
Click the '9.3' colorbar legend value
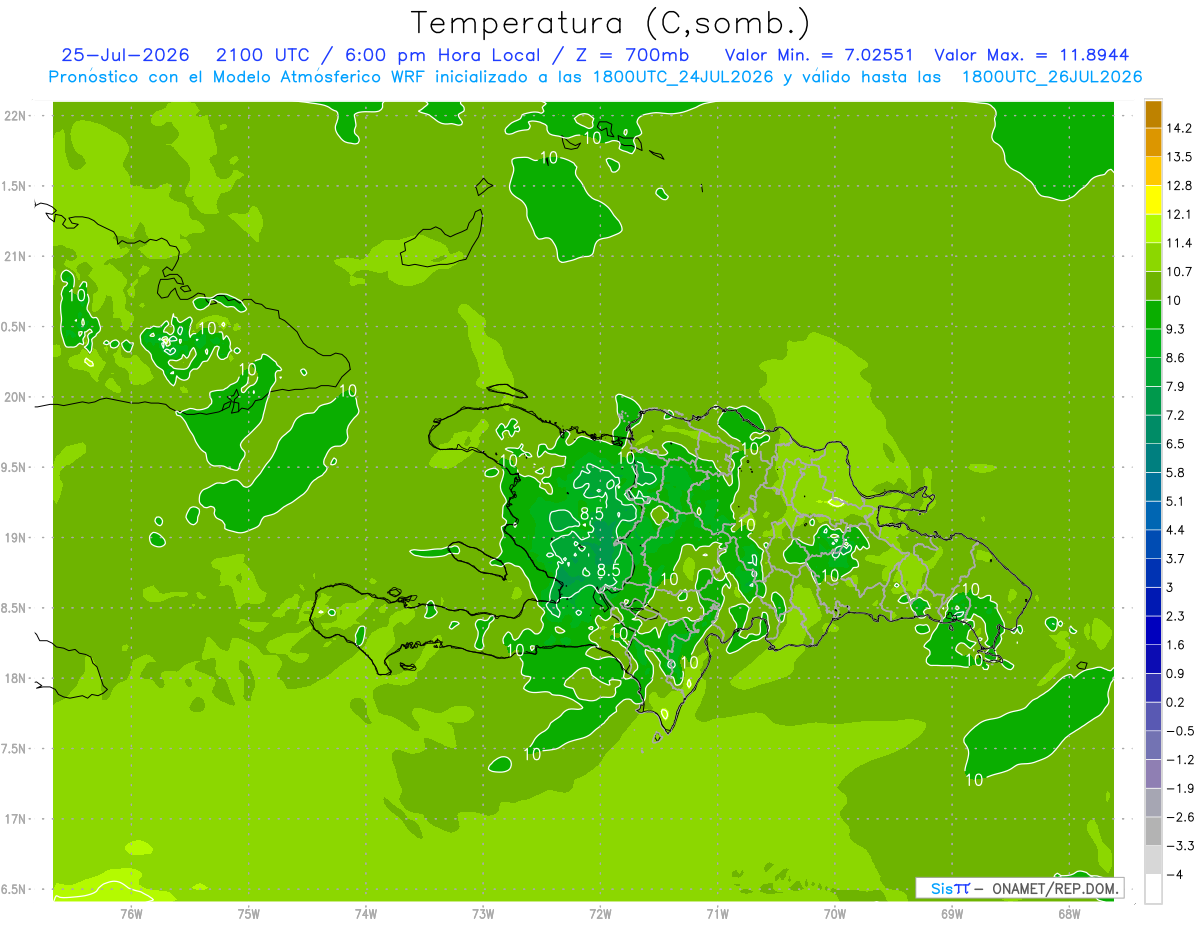[1175, 329]
